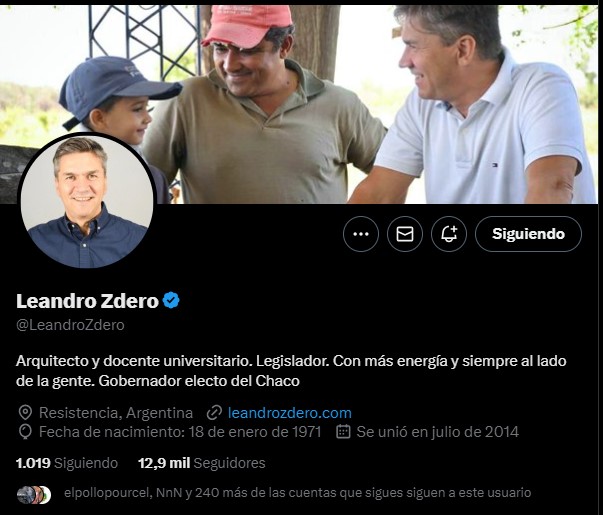
Task: Open the three-dot more options menu
Action: pos(361,234)
